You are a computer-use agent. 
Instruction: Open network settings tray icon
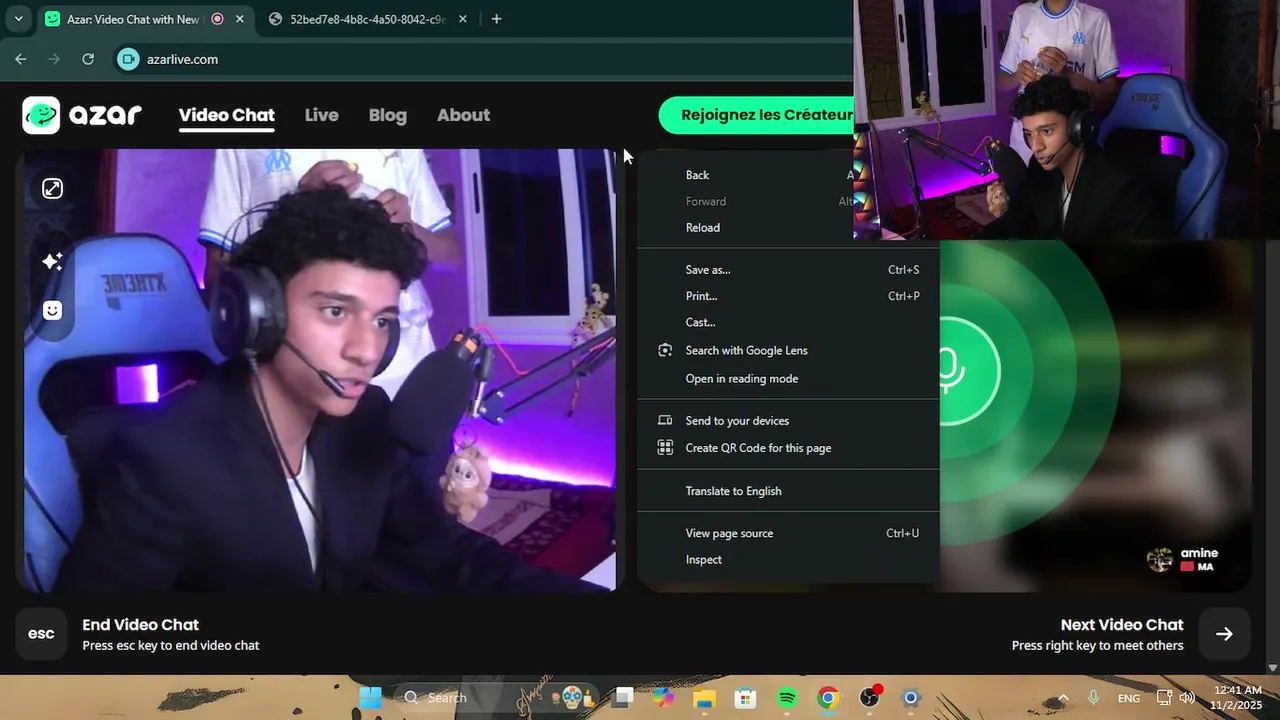pos(1164,698)
